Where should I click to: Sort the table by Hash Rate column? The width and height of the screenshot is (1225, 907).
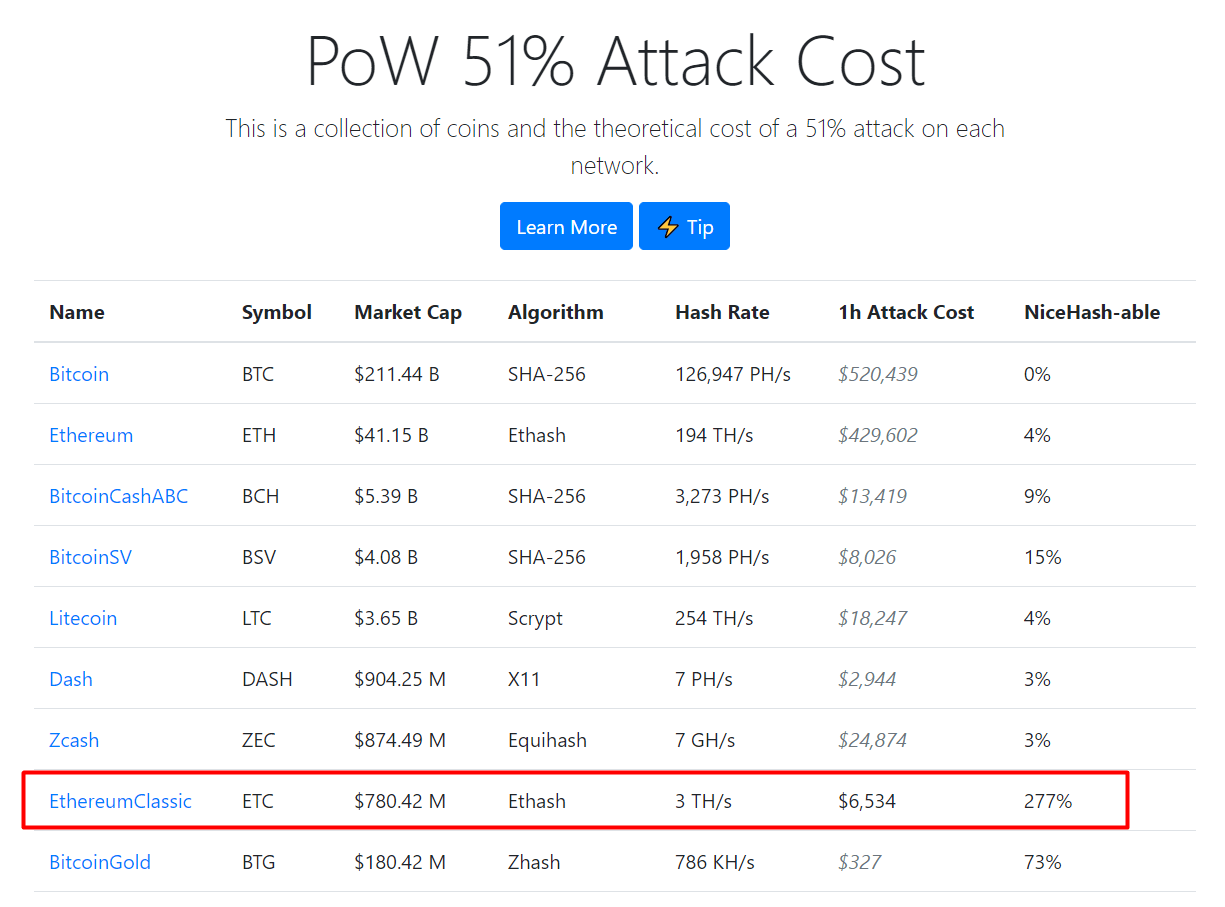[x=722, y=312]
